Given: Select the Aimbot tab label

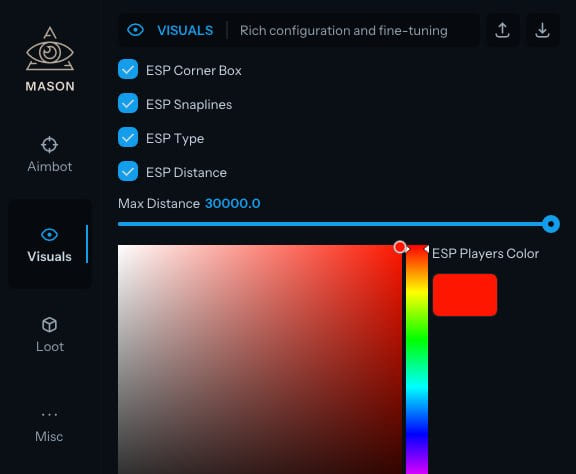Looking at the screenshot, I should coord(50,167).
